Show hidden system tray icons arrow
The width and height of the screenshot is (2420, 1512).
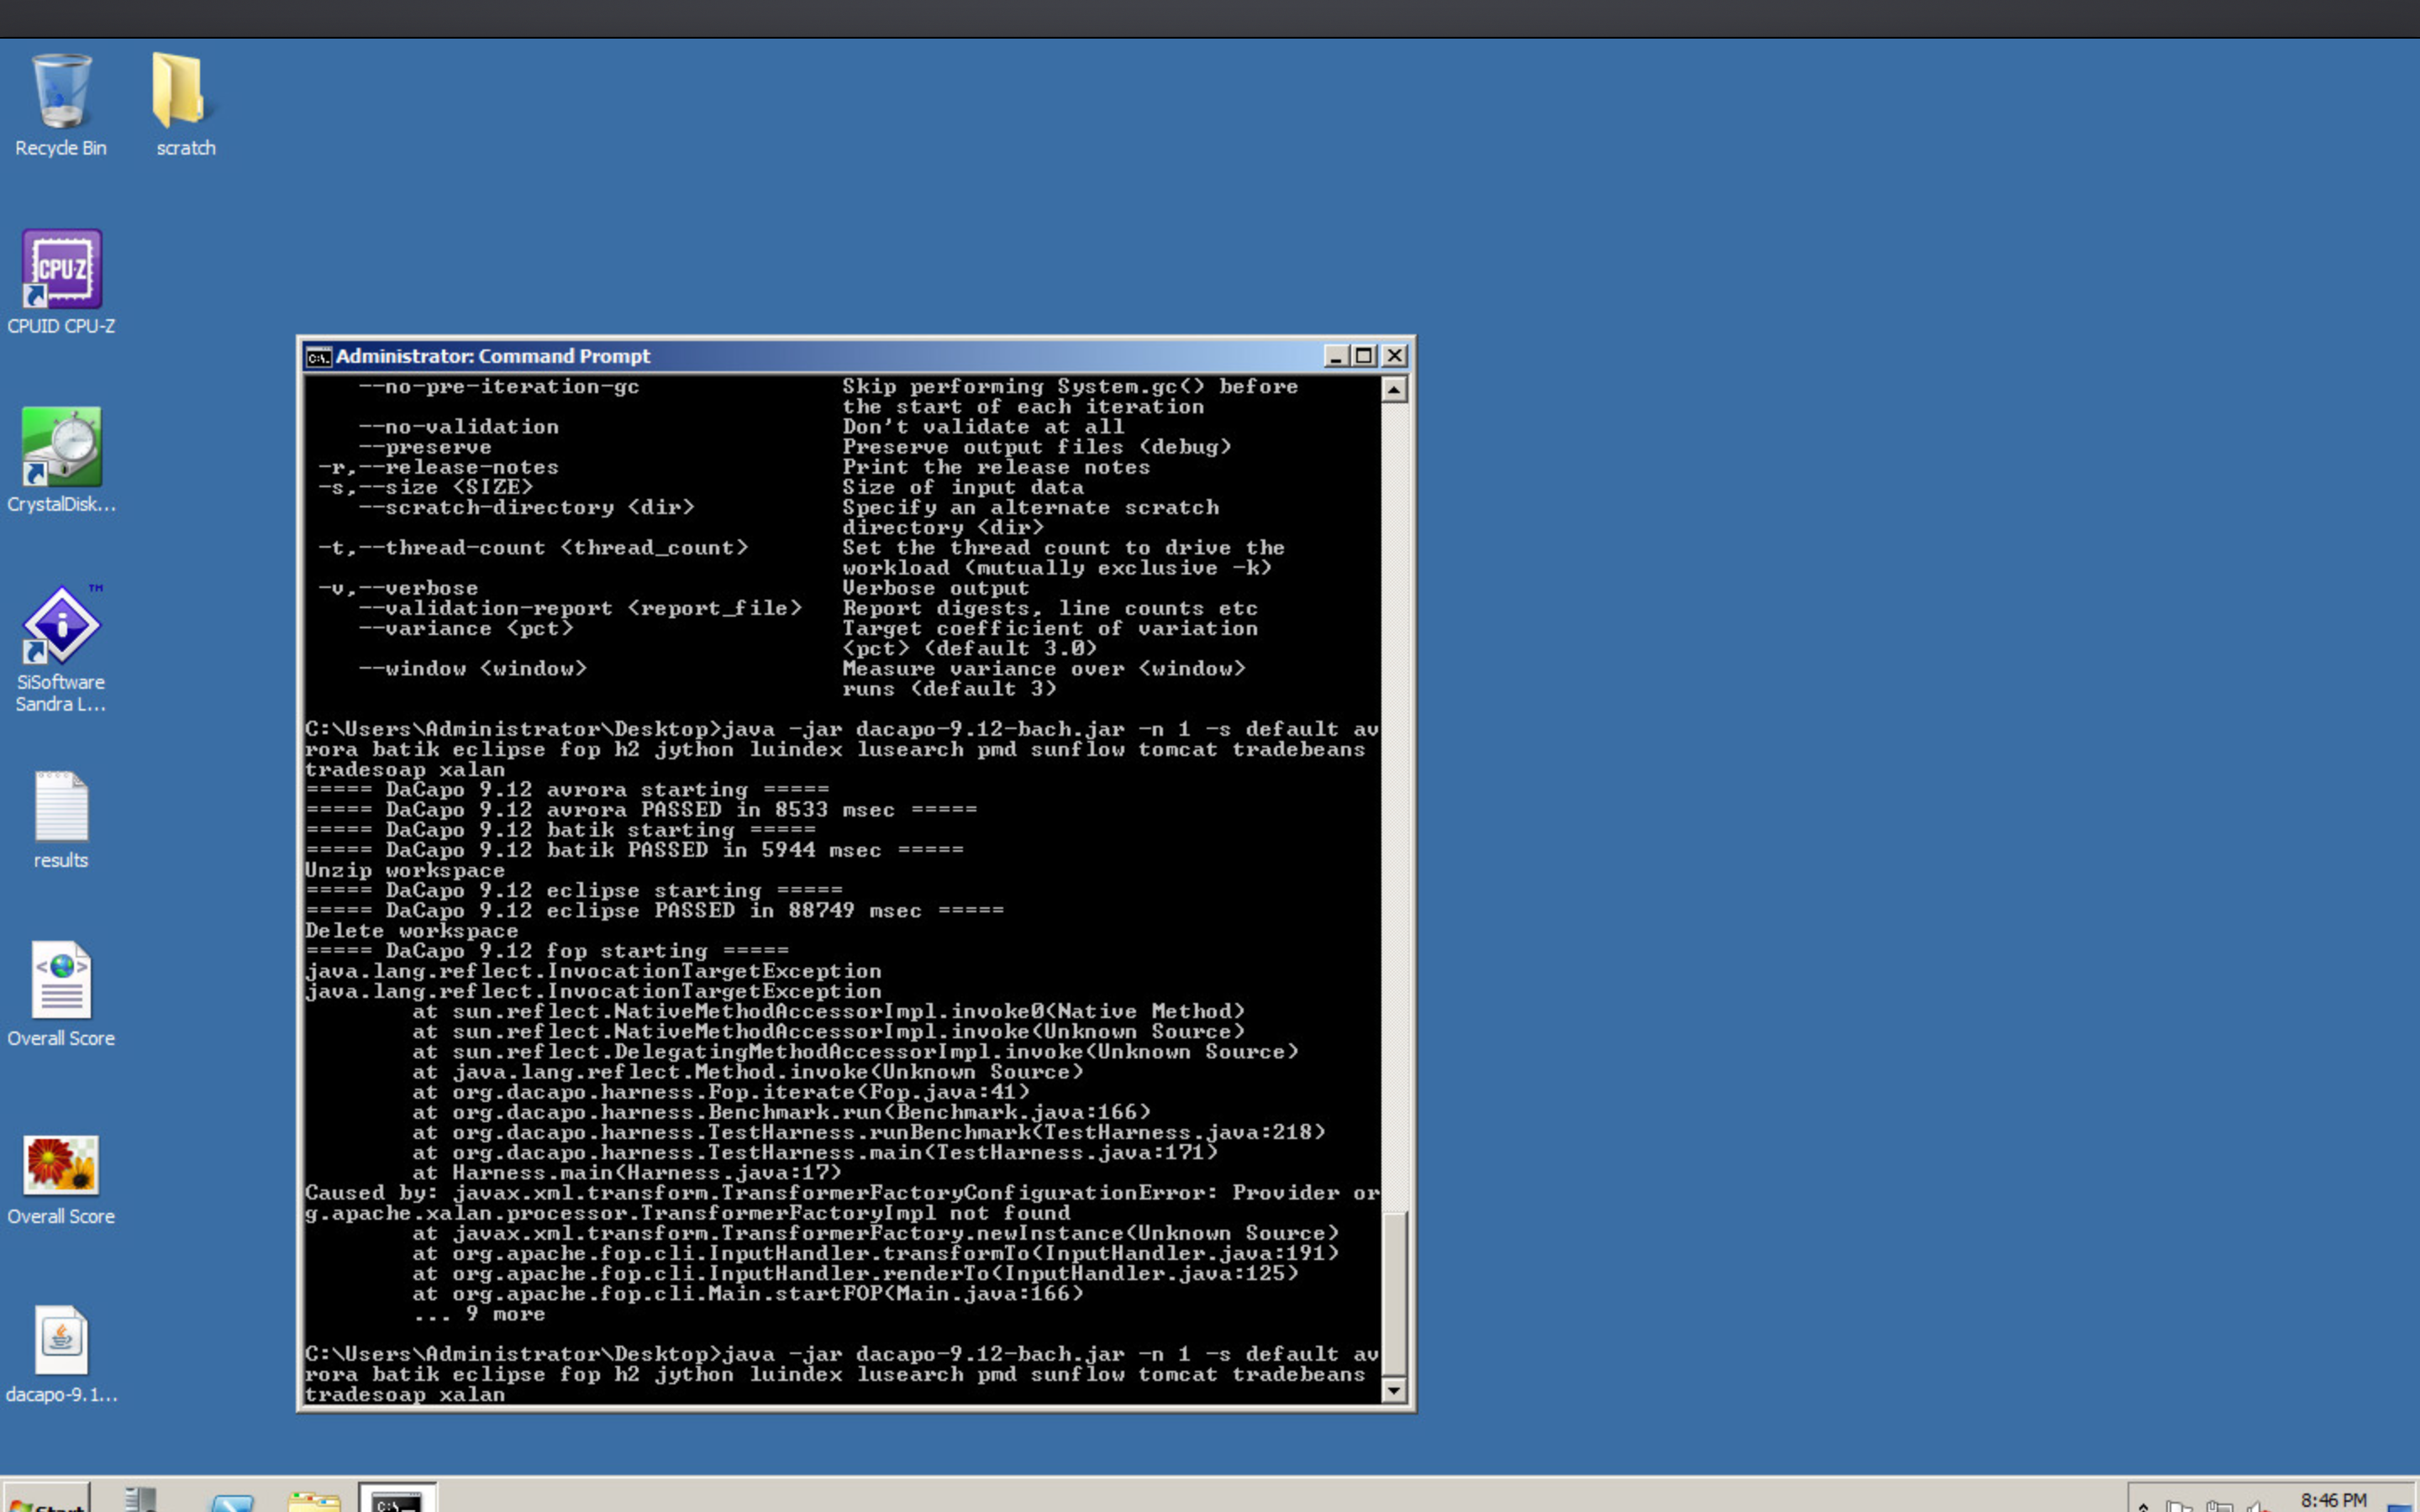pos(2143,1505)
